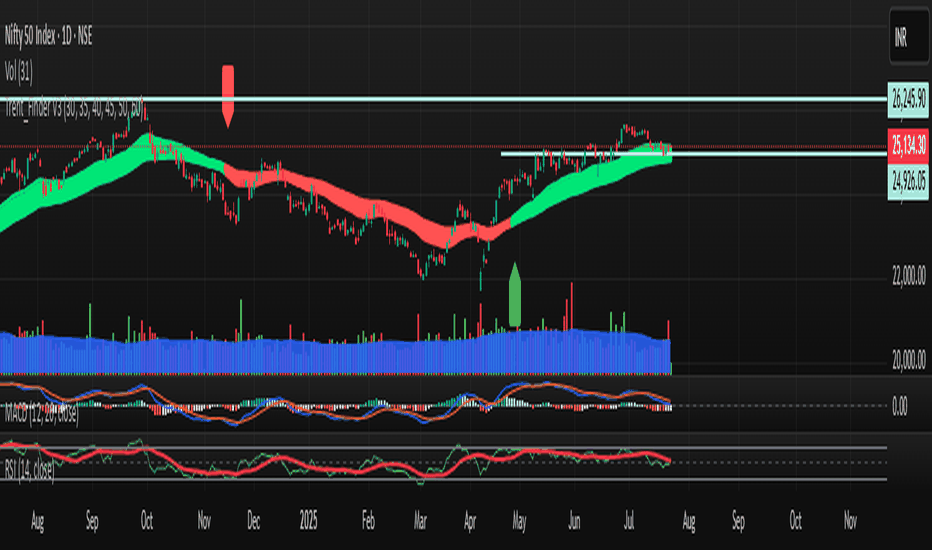Click the 26,245.90 price label
This screenshot has width=932, height=550.
pyautogui.click(x=908, y=99)
